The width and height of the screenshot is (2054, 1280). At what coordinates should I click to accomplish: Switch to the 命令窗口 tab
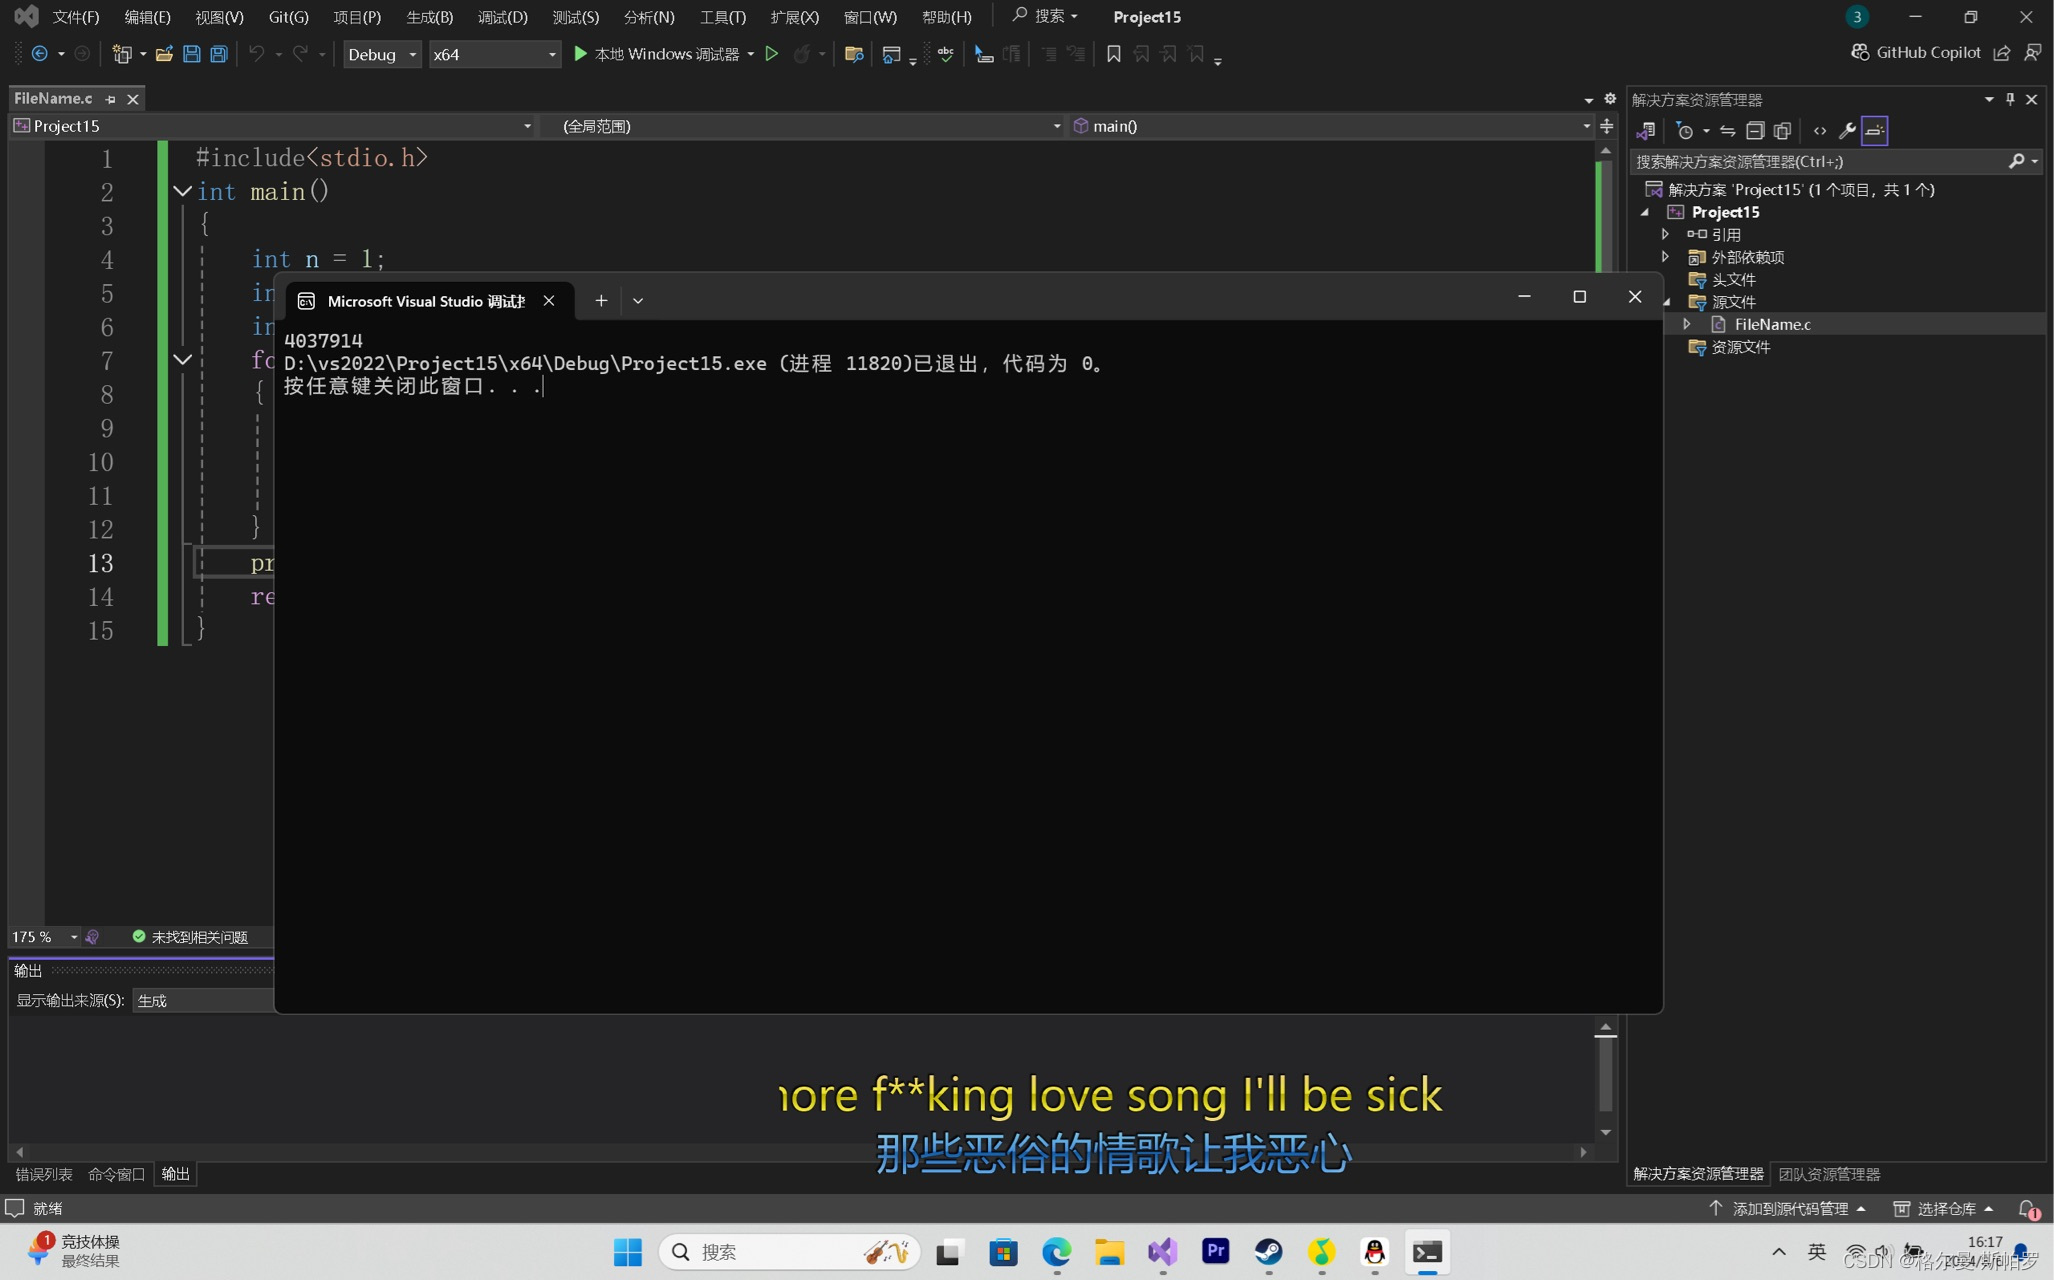tap(116, 1174)
